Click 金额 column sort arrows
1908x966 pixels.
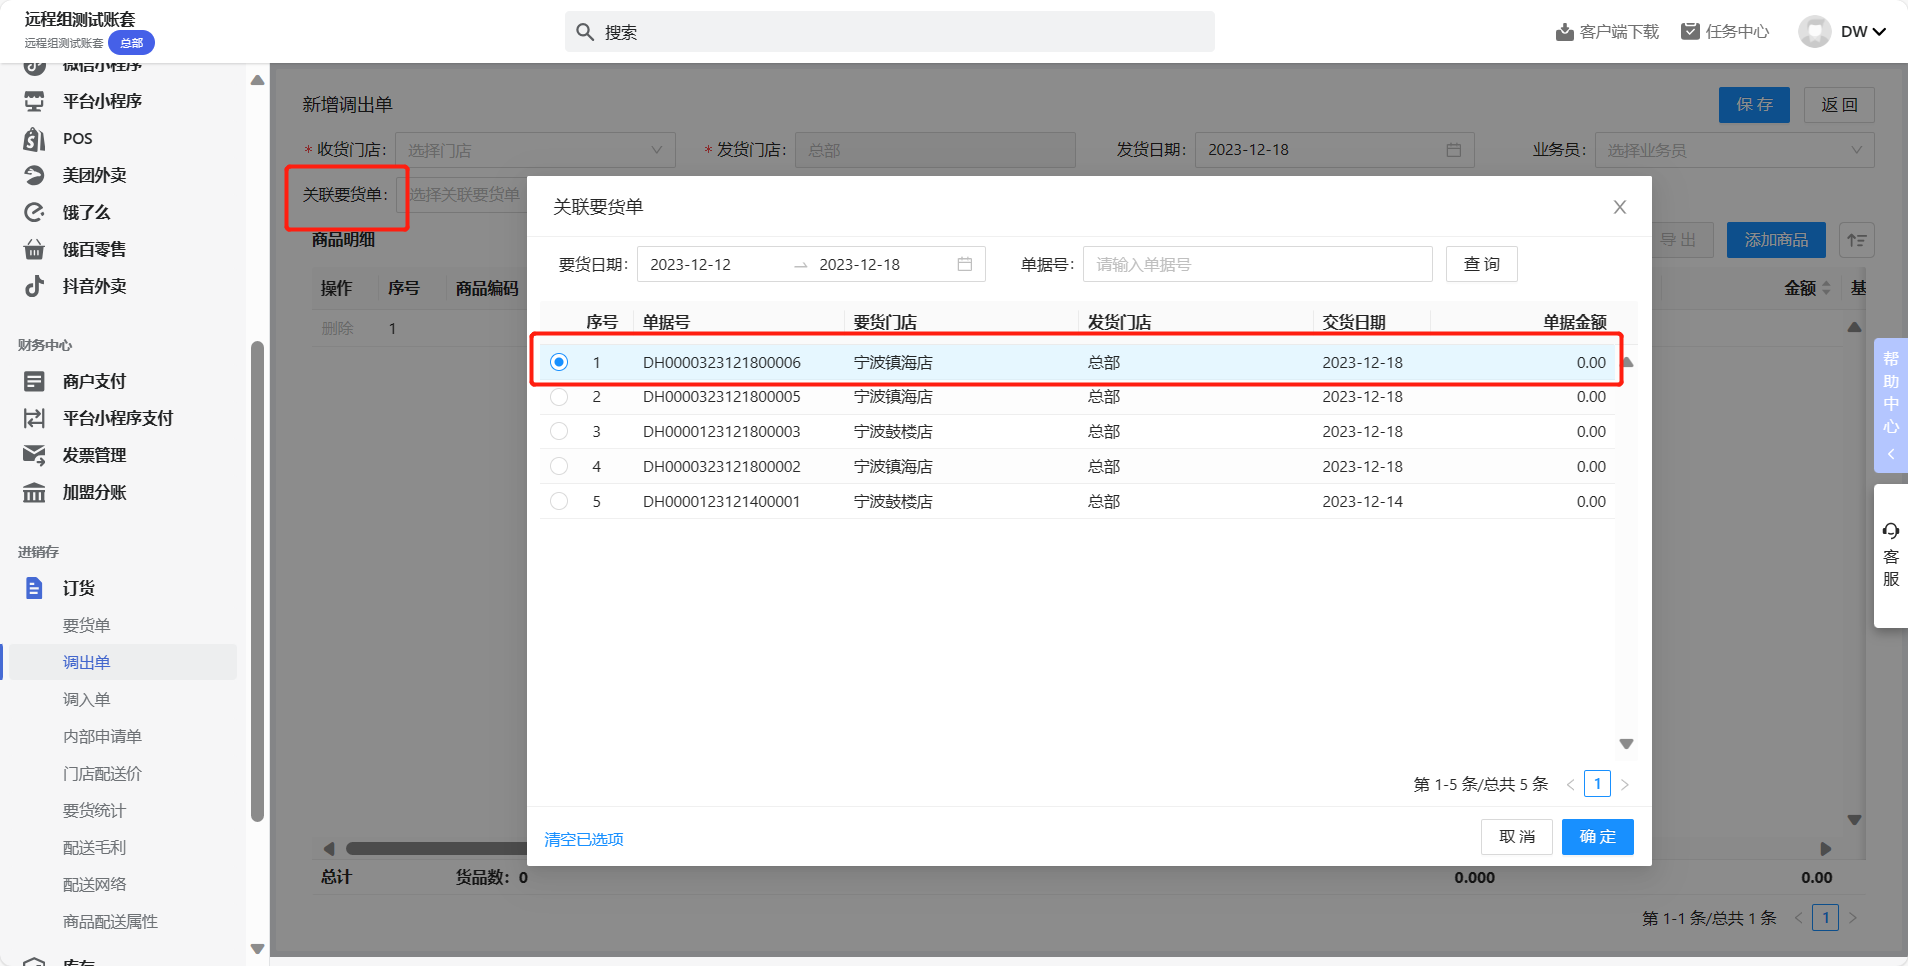coord(1827,288)
